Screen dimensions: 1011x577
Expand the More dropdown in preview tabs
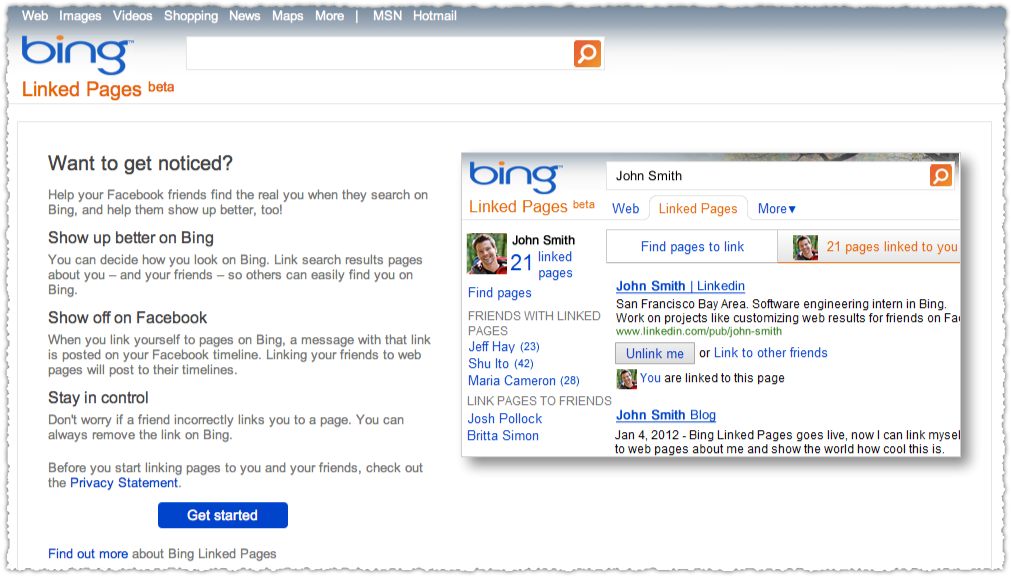click(776, 209)
